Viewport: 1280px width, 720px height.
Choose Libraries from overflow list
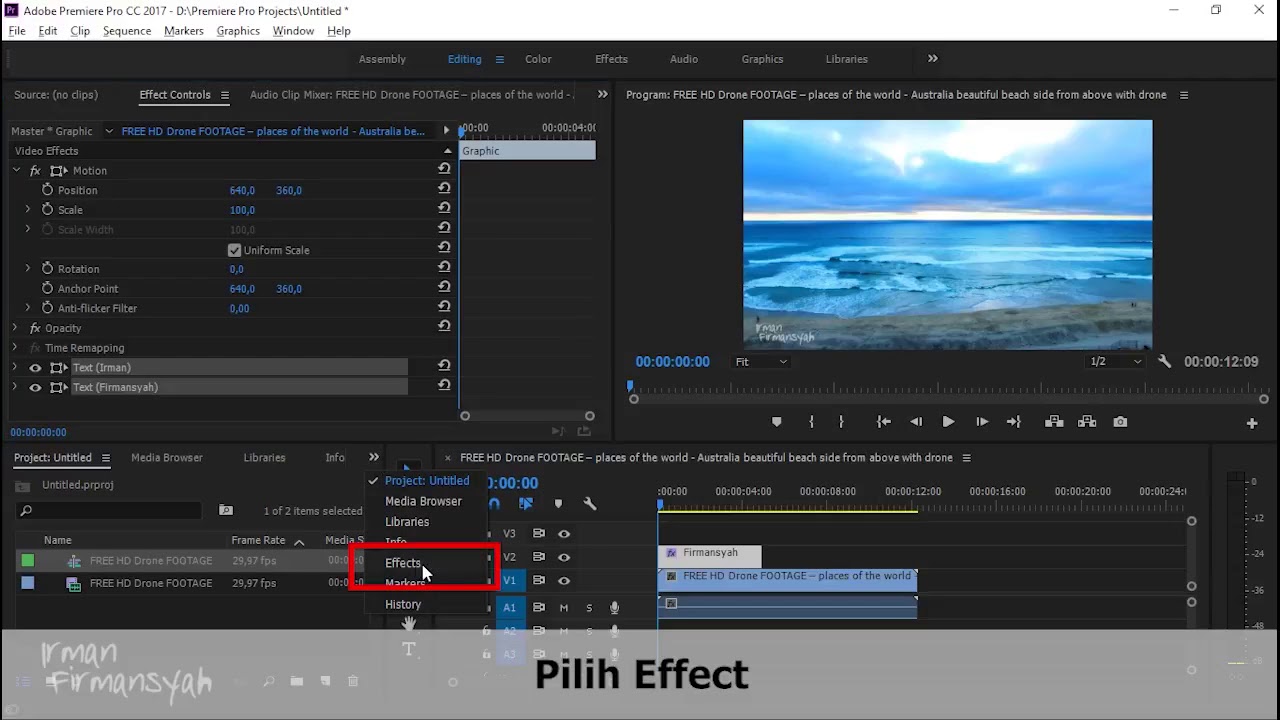click(x=407, y=522)
